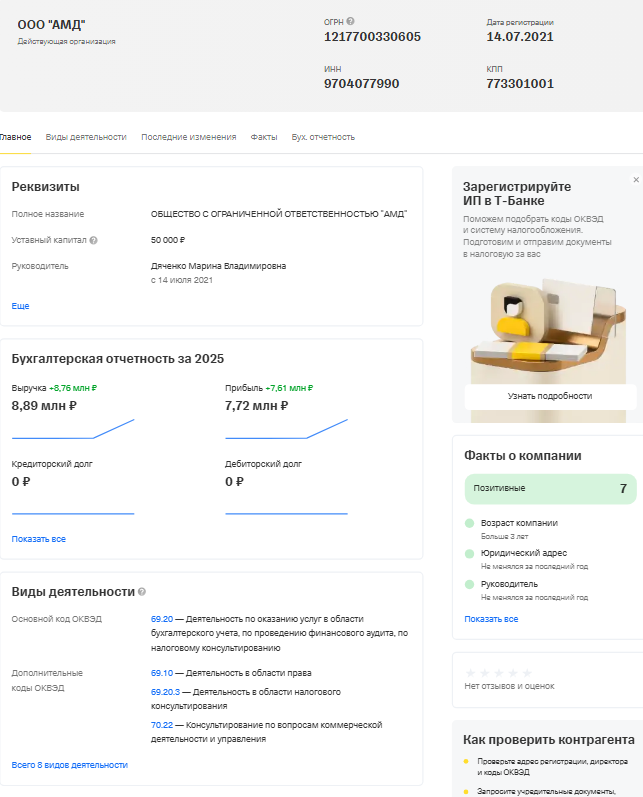Click the green dot beside Руководитель fact
The width and height of the screenshot is (643, 797).
(x=470, y=585)
